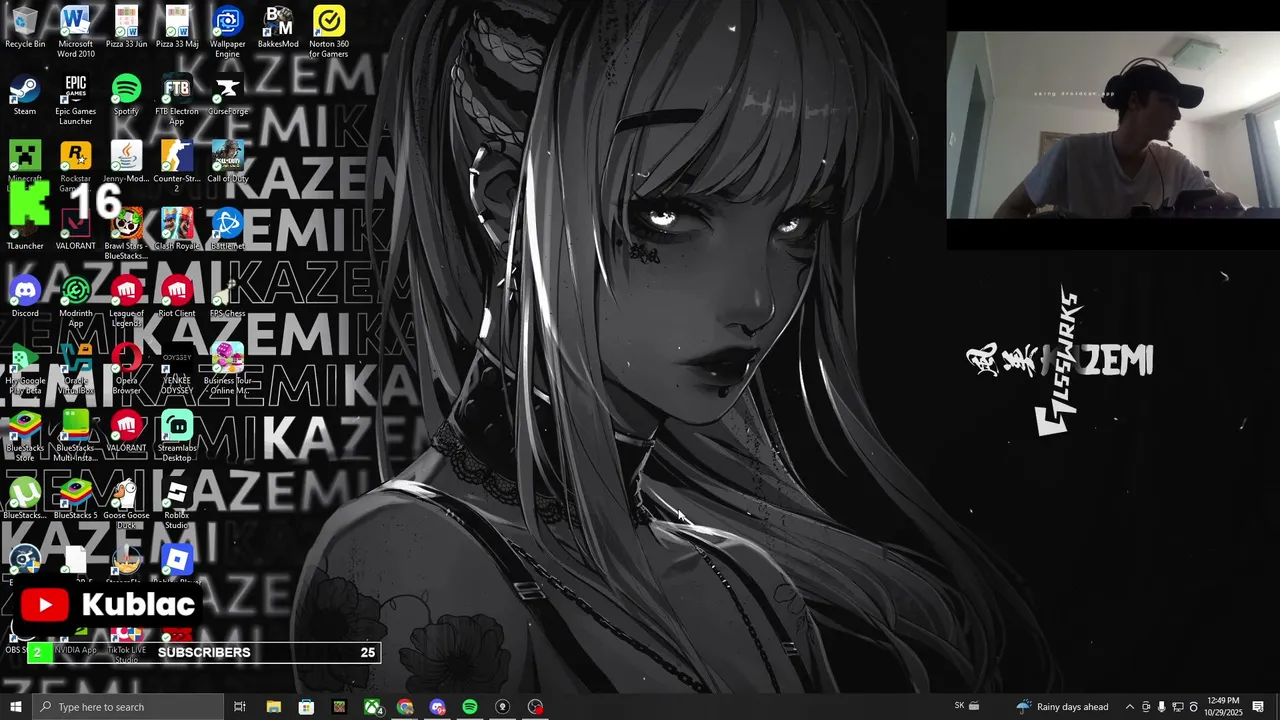Open Call of Duty shortcut

coord(227,162)
